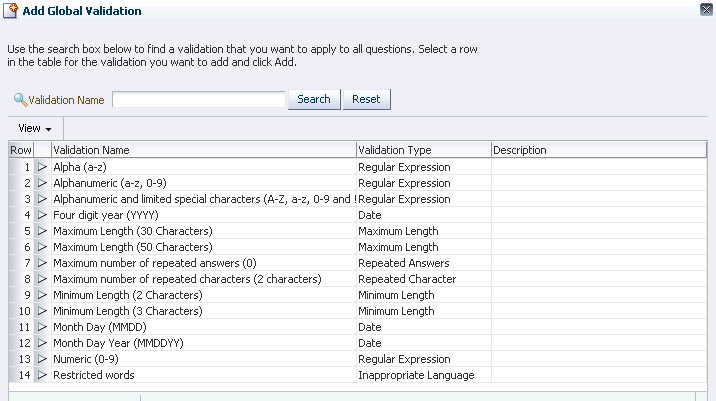Expand Maximum number of repeated characters row
This screenshot has width=716, height=401.
pyautogui.click(x=42, y=279)
